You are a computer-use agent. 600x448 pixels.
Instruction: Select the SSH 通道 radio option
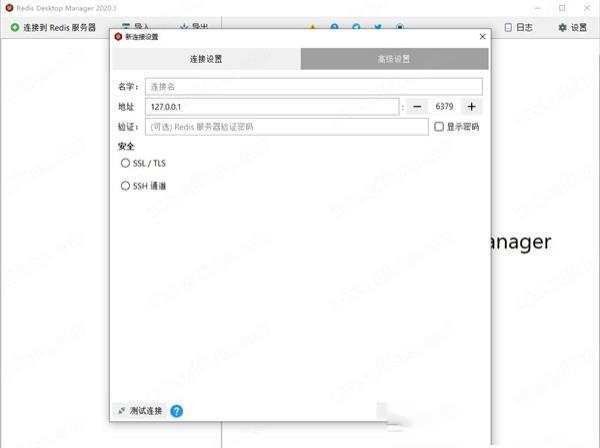[x=125, y=186]
